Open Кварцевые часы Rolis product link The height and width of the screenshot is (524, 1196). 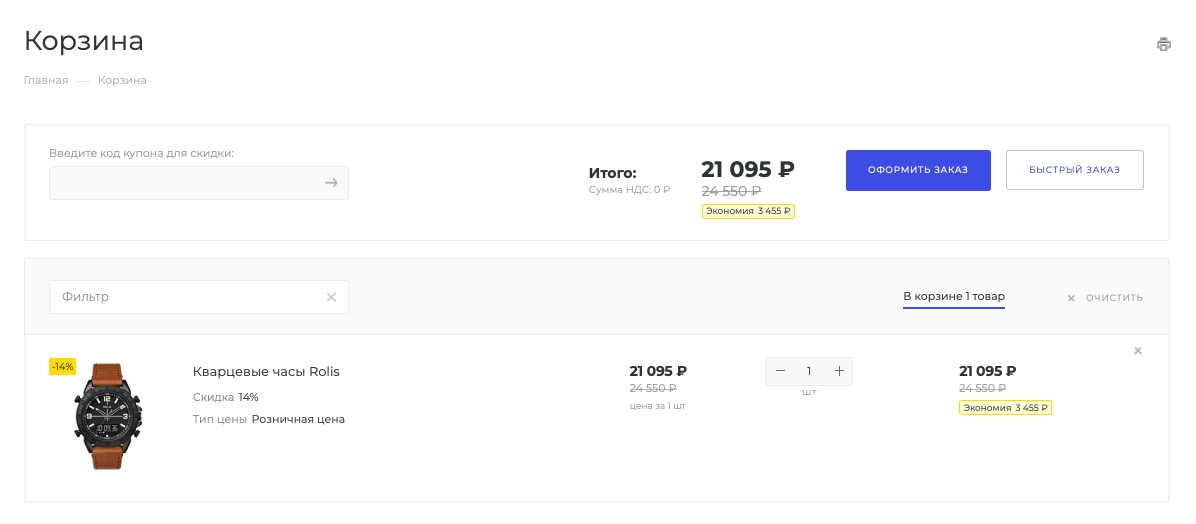click(x=266, y=371)
